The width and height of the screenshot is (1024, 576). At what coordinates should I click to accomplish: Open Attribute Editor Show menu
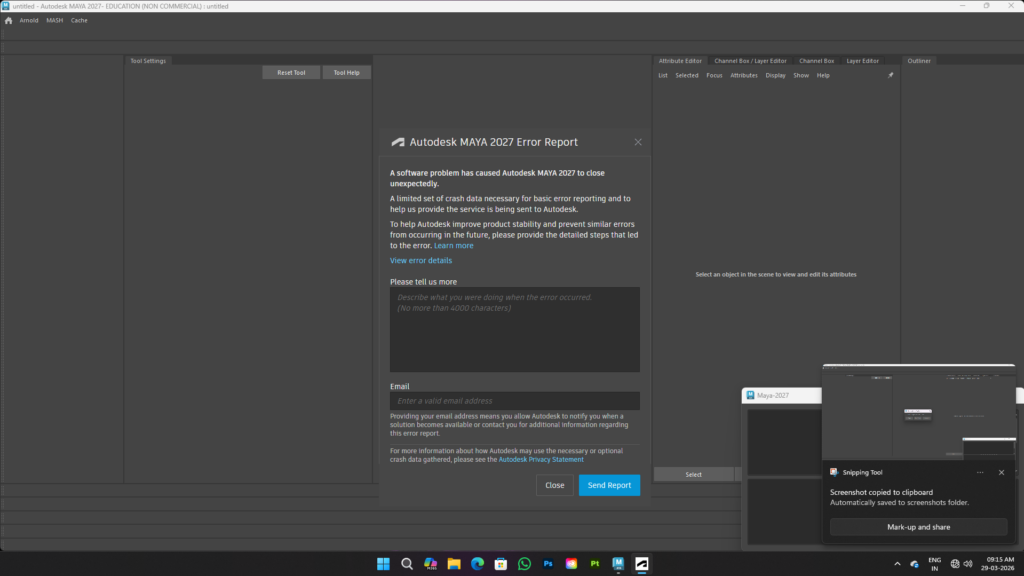pos(801,75)
